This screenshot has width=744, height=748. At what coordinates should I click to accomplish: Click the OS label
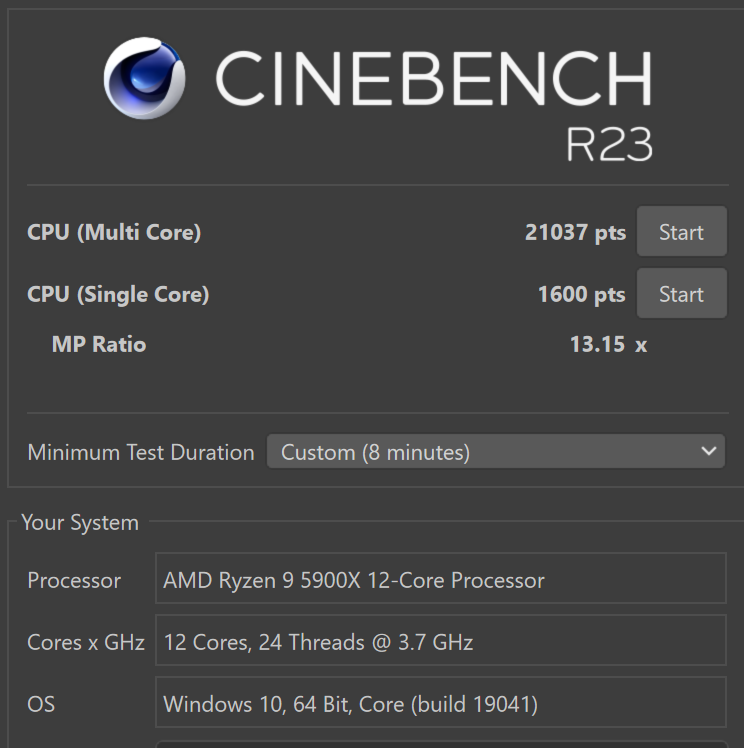[41, 704]
